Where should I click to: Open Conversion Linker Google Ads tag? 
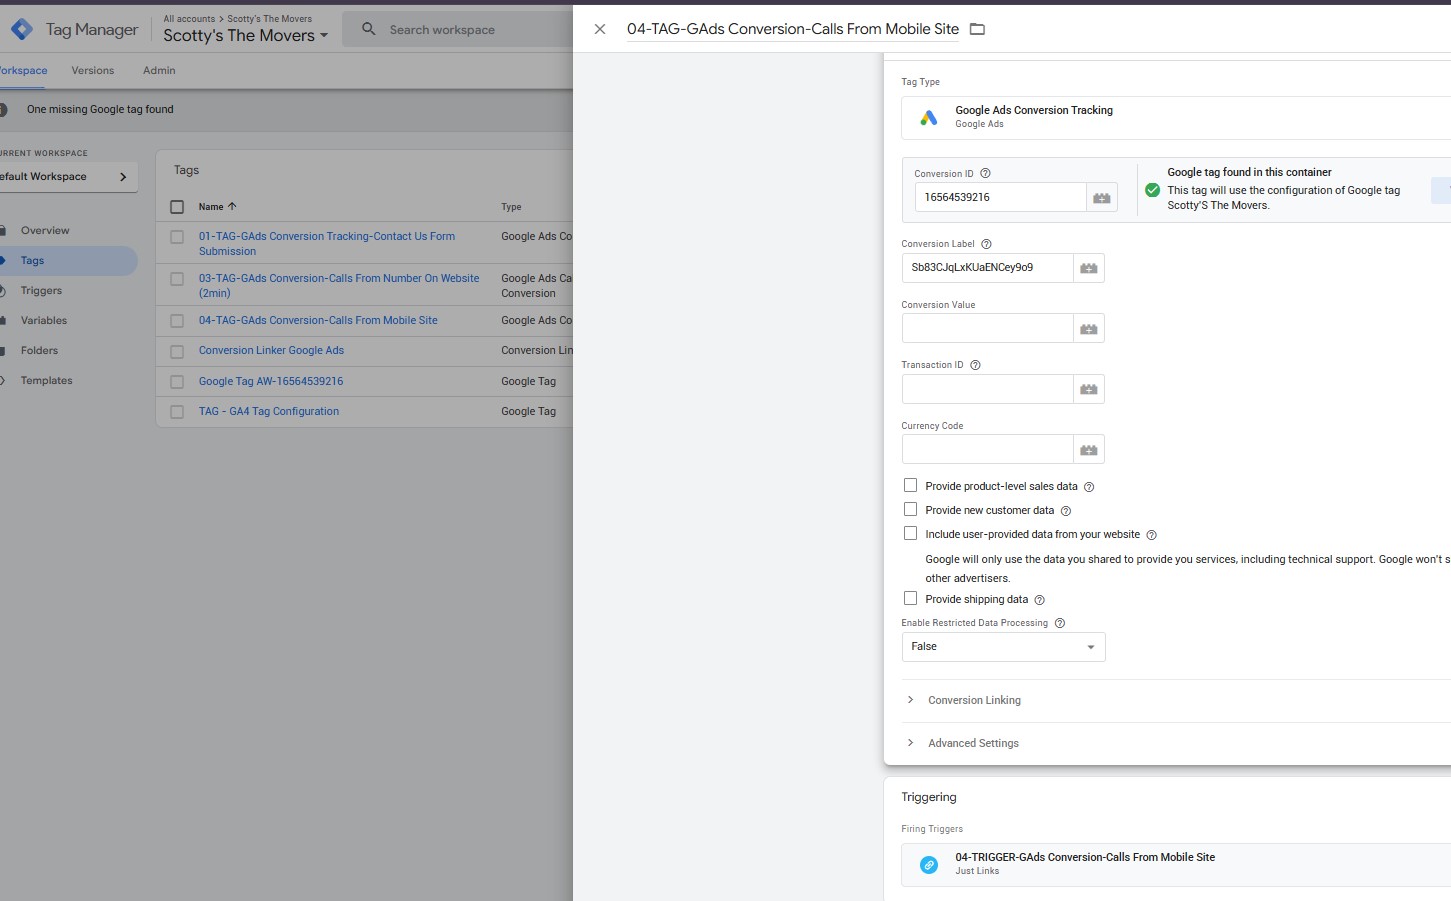pos(271,351)
